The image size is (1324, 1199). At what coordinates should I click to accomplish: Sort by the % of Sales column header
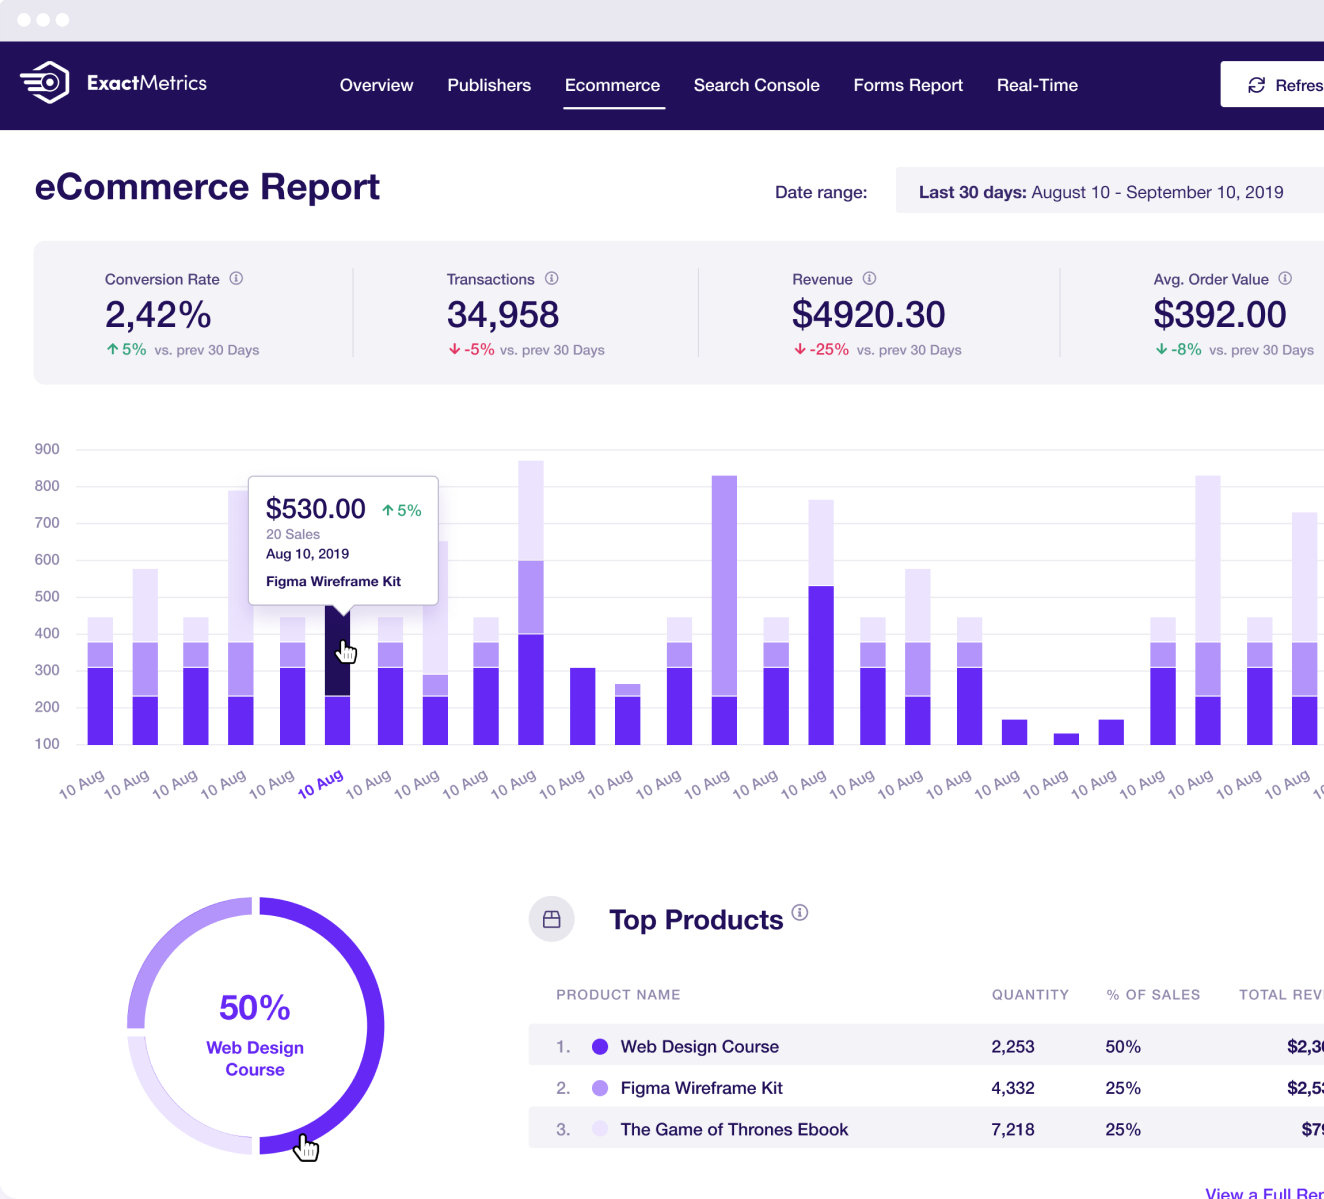point(1152,994)
